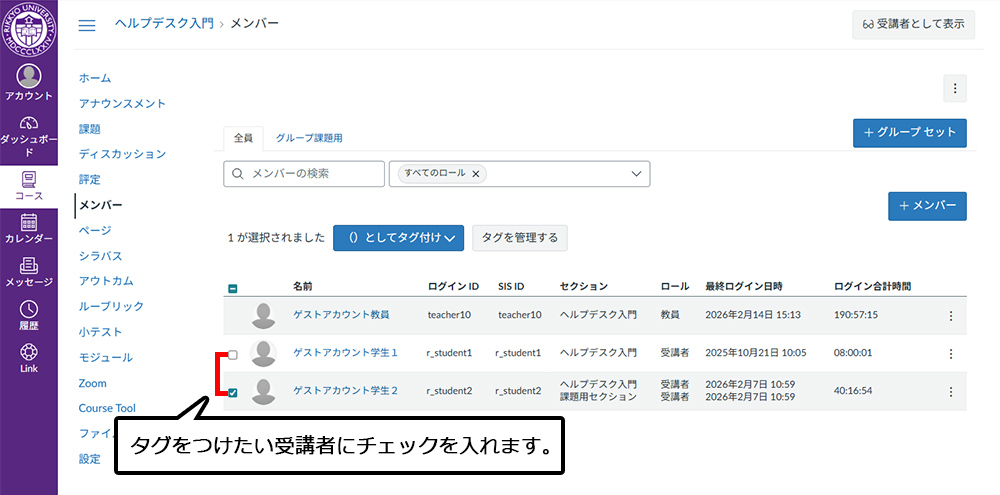Open the Calendar icon in sidebar

pyautogui.click(x=29, y=228)
